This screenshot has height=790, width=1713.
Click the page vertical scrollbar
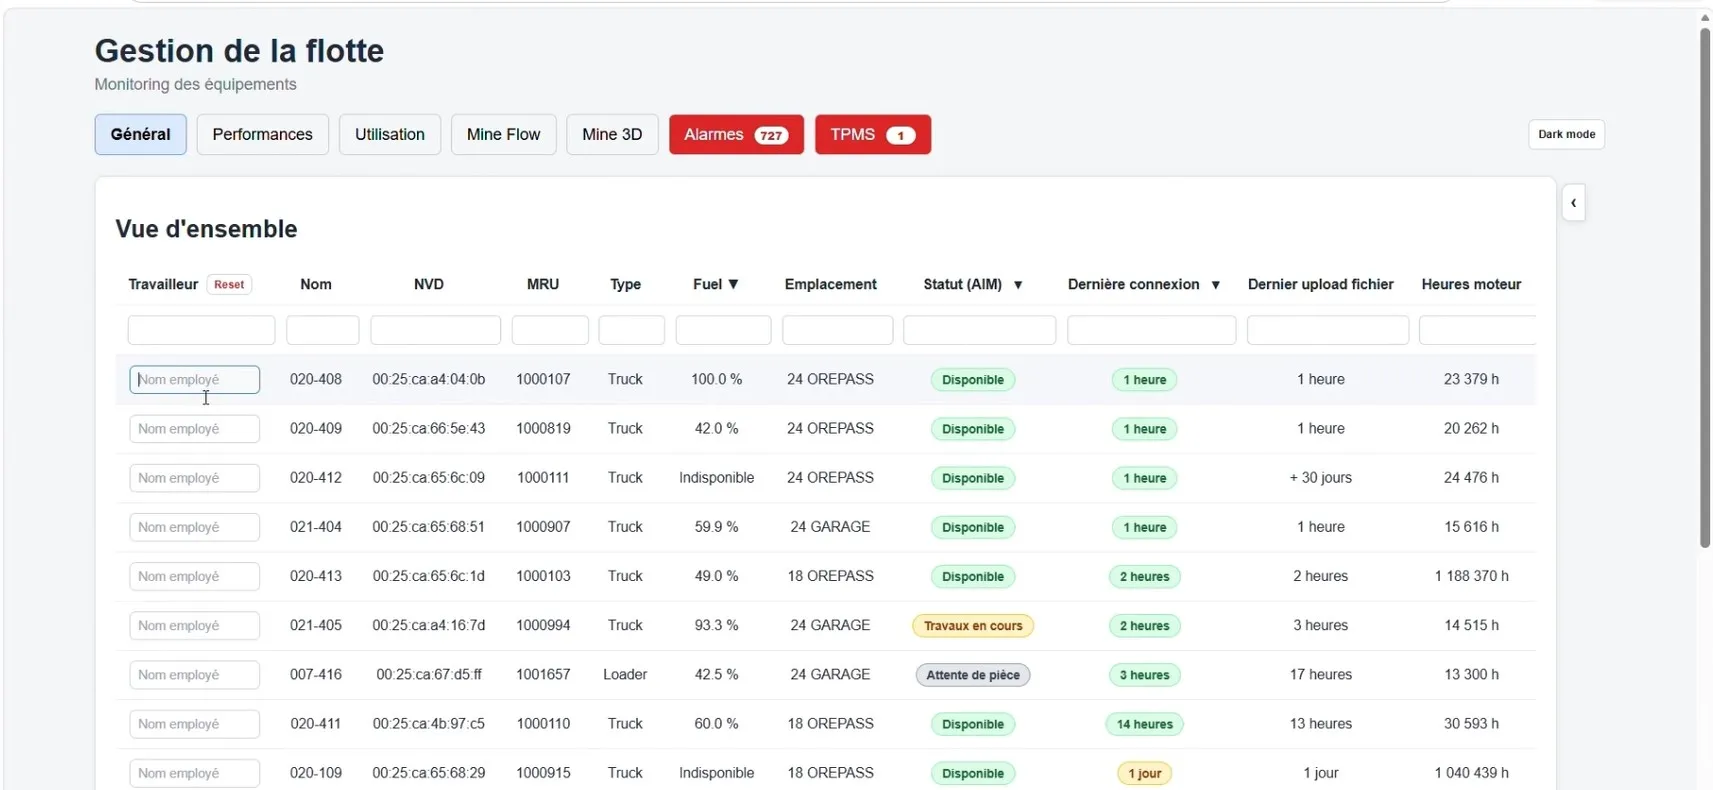pyautogui.click(x=1705, y=288)
